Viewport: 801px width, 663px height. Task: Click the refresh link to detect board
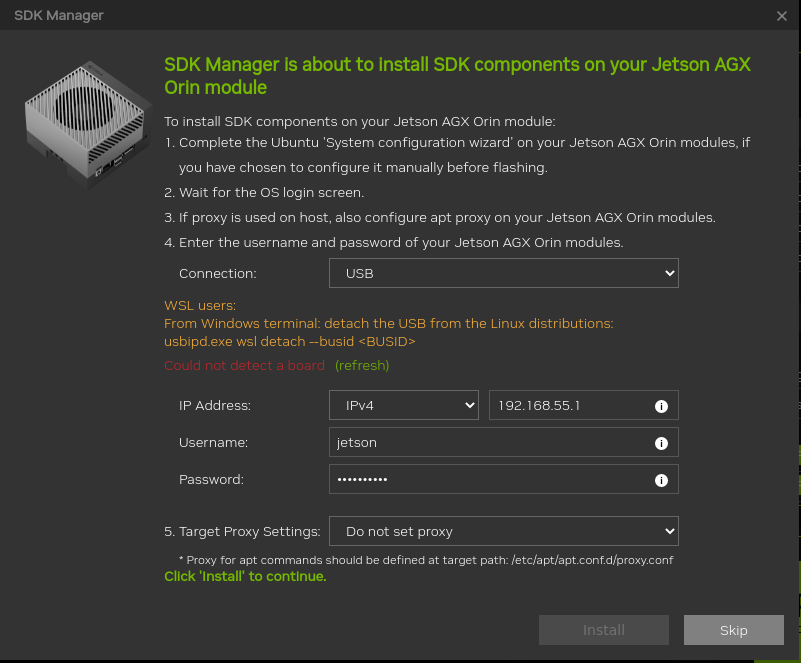pos(362,365)
